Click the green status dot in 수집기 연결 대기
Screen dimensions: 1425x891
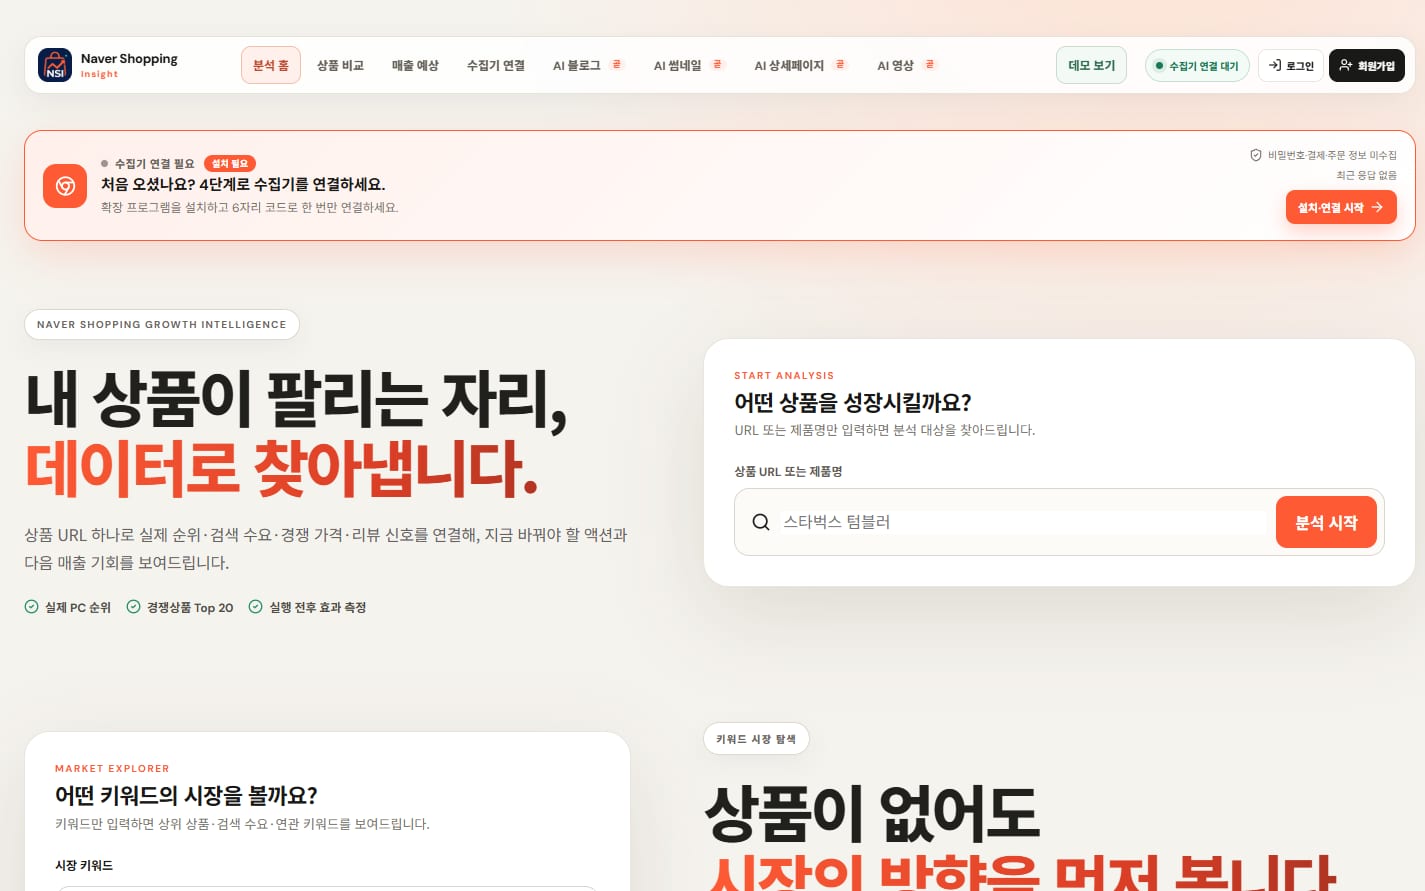pyautogui.click(x=1159, y=66)
